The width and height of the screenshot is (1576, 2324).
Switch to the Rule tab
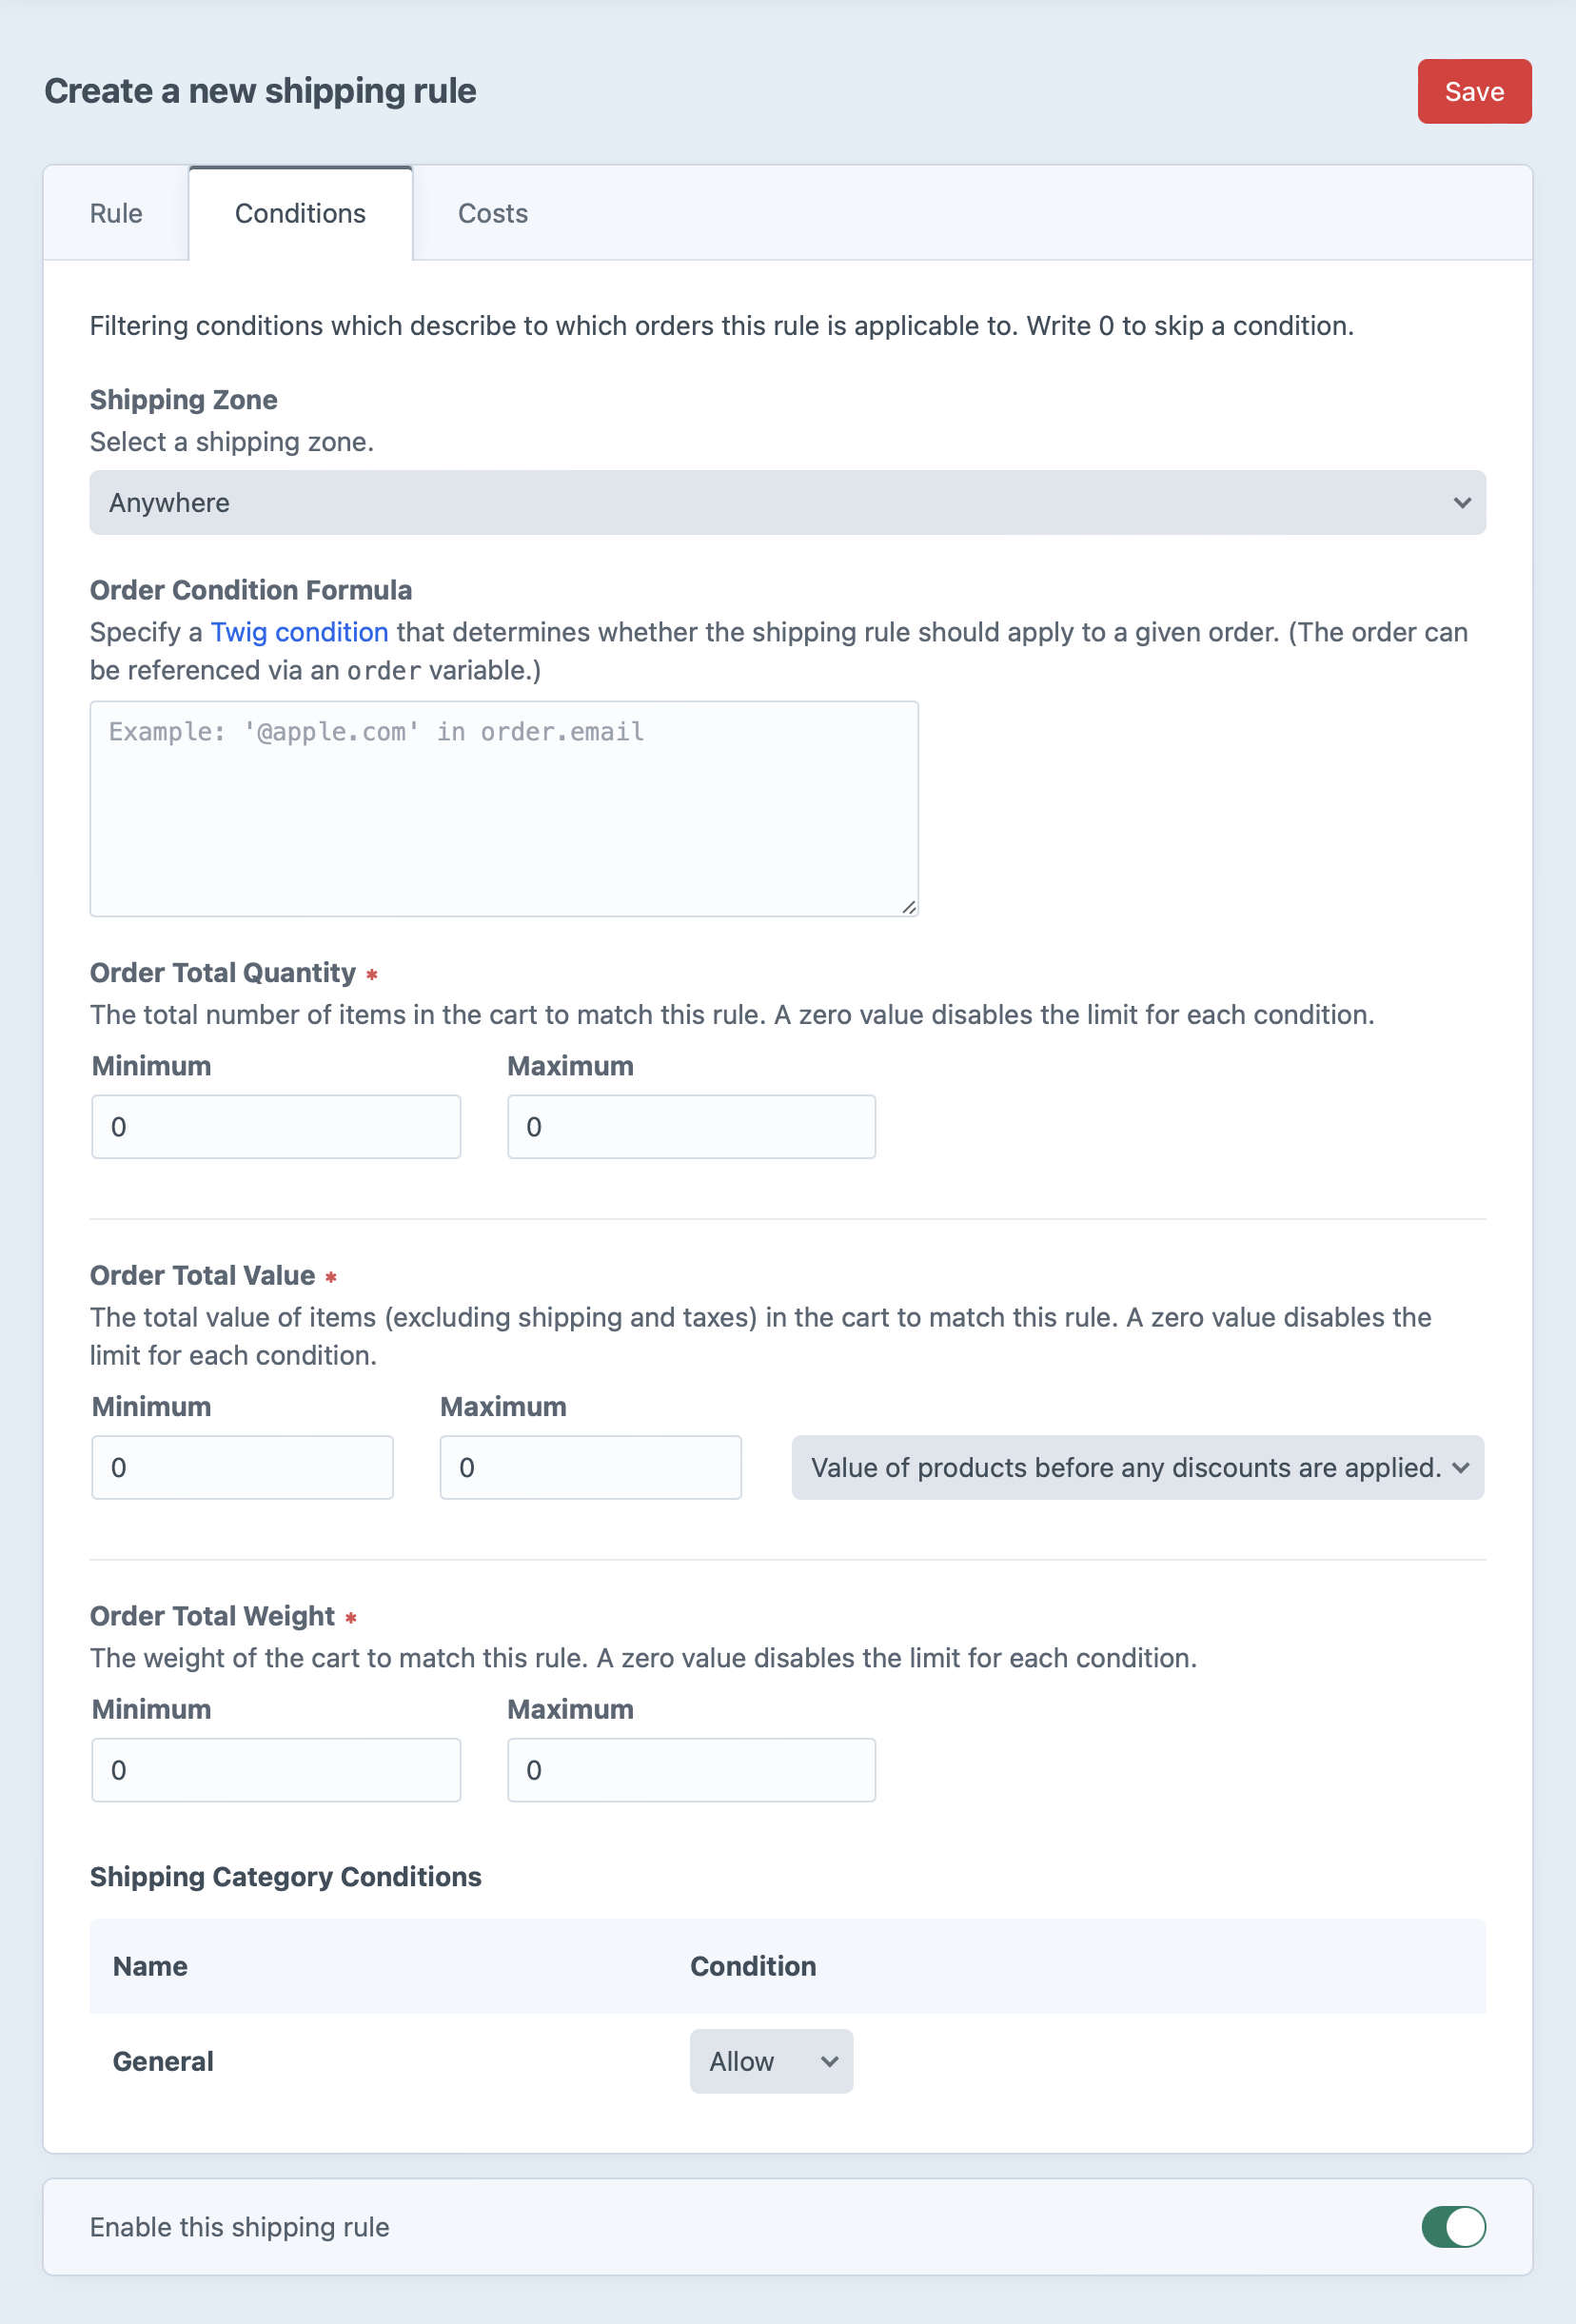[x=115, y=212]
